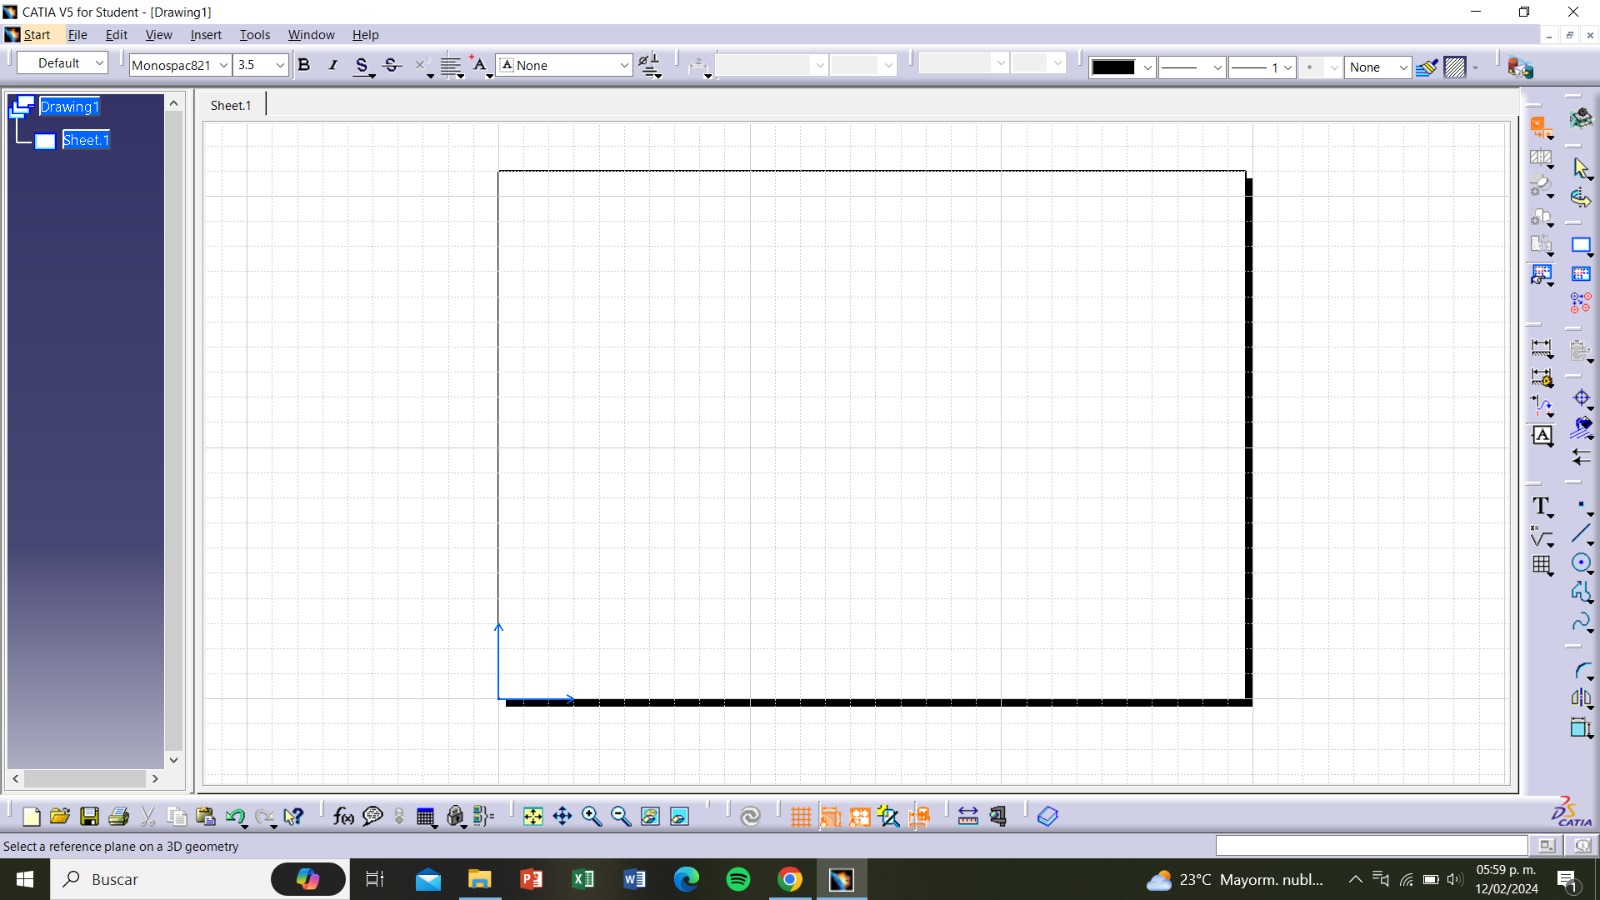The width and height of the screenshot is (1600, 900).
Task: Click the tree panel scroll down arrow
Action: pos(174,760)
